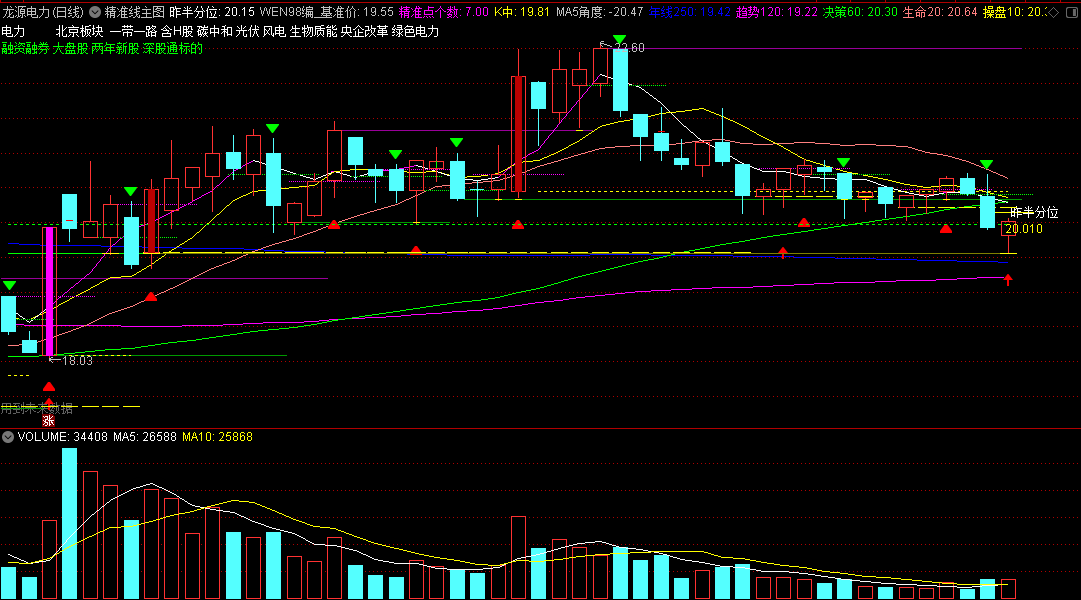The height and width of the screenshot is (600, 1081).
Task: Click the pink 生命20: 20.64 label
Action: [940, 12]
